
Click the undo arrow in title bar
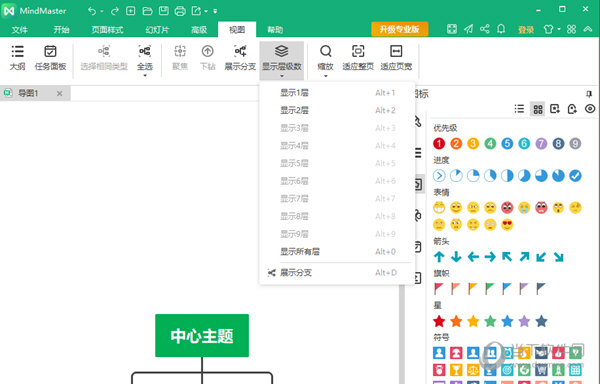92,11
